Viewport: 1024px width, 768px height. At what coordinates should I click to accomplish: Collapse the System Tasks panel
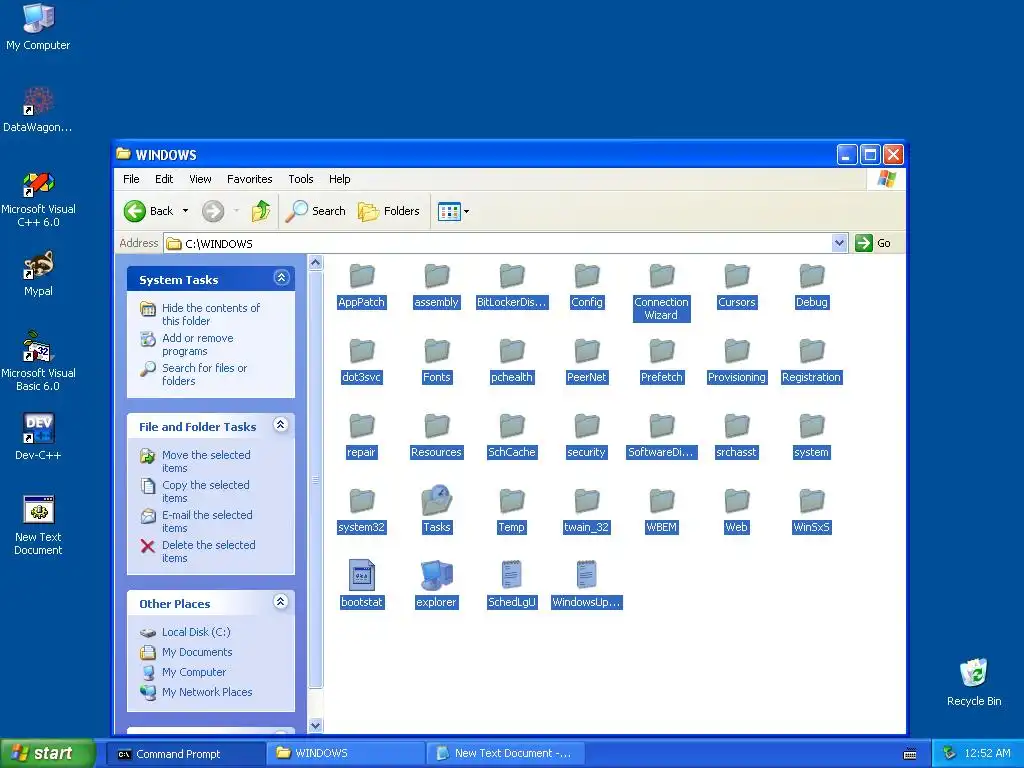pos(281,278)
